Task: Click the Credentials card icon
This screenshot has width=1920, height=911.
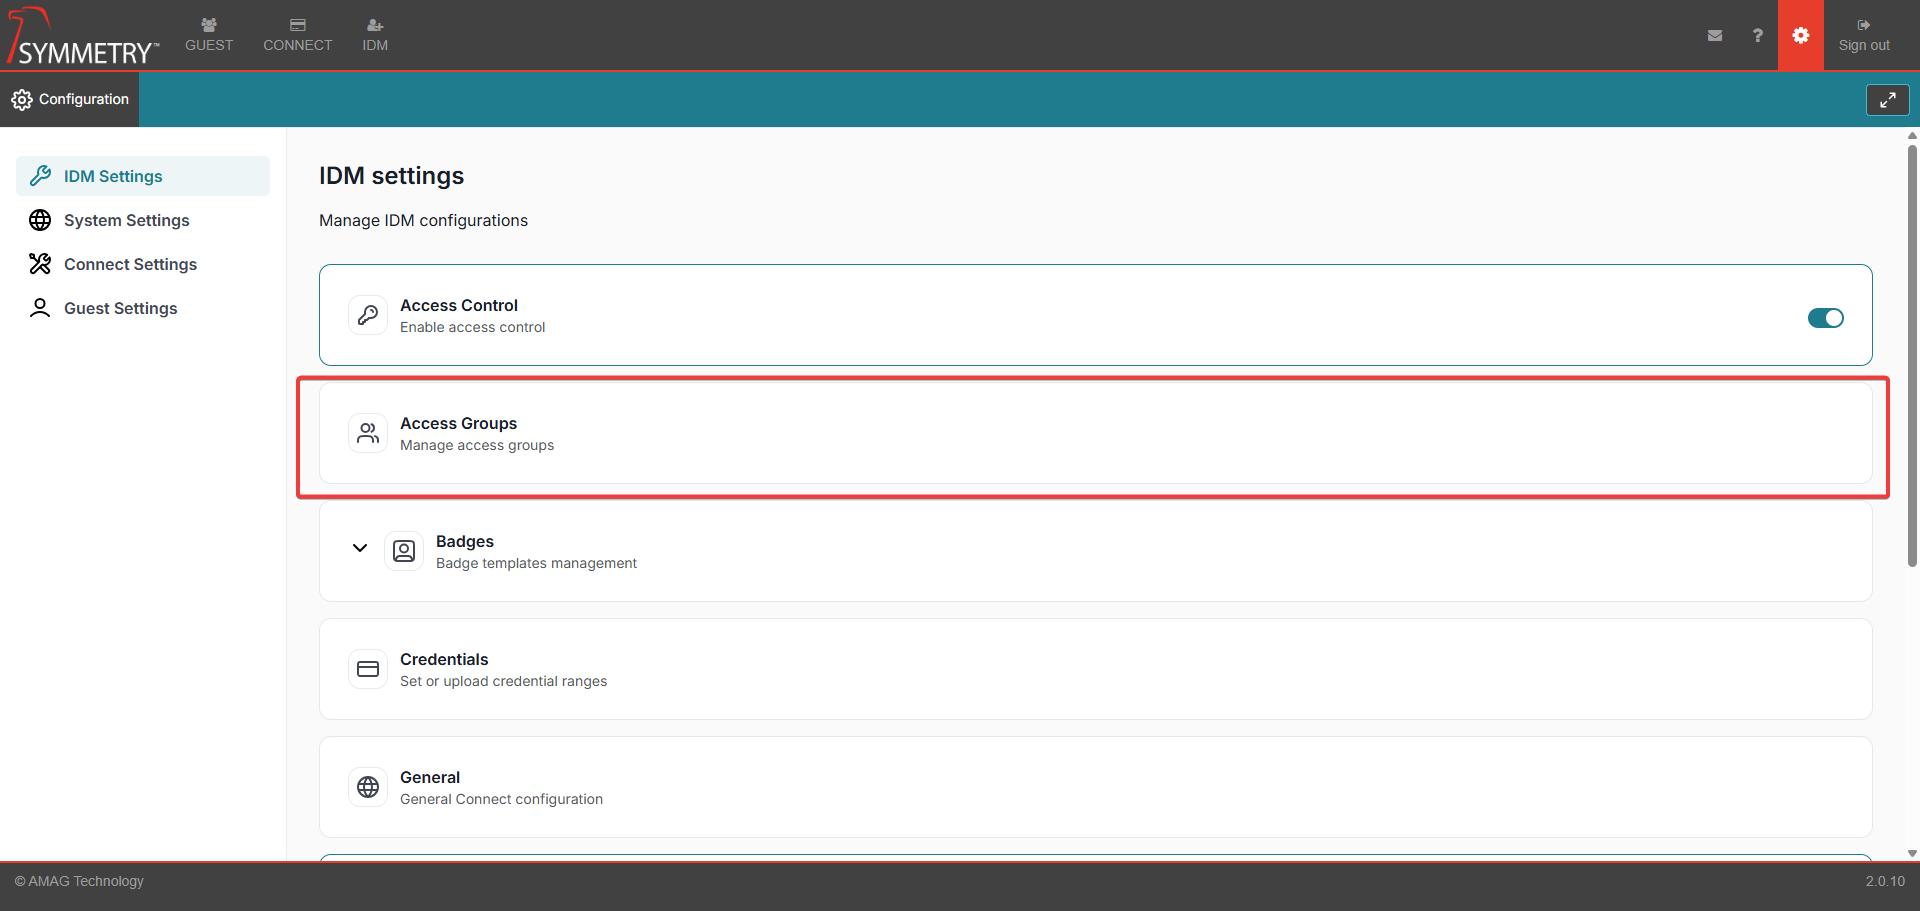Action: click(x=368, y=669)
